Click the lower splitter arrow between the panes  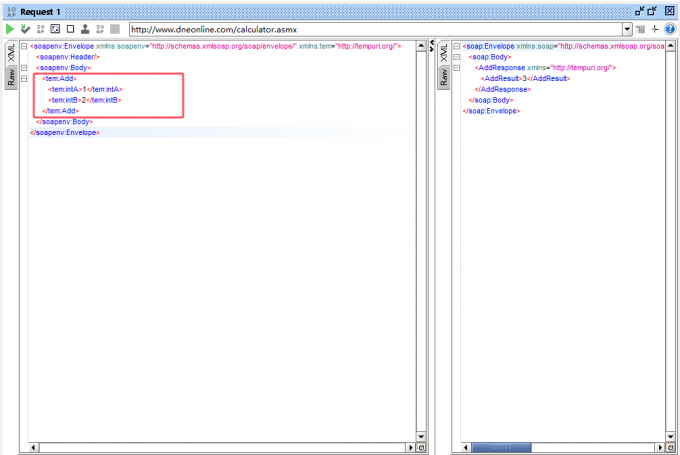(432, 49)
